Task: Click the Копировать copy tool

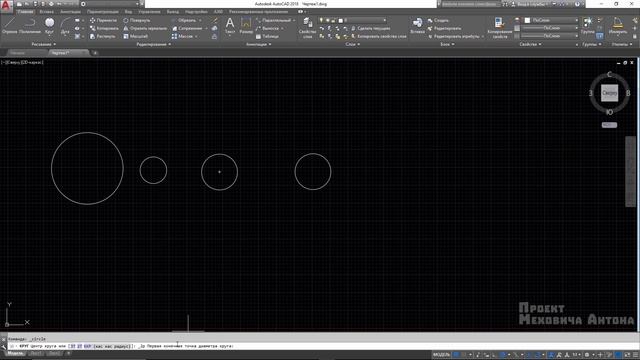Action: (104, 28)
